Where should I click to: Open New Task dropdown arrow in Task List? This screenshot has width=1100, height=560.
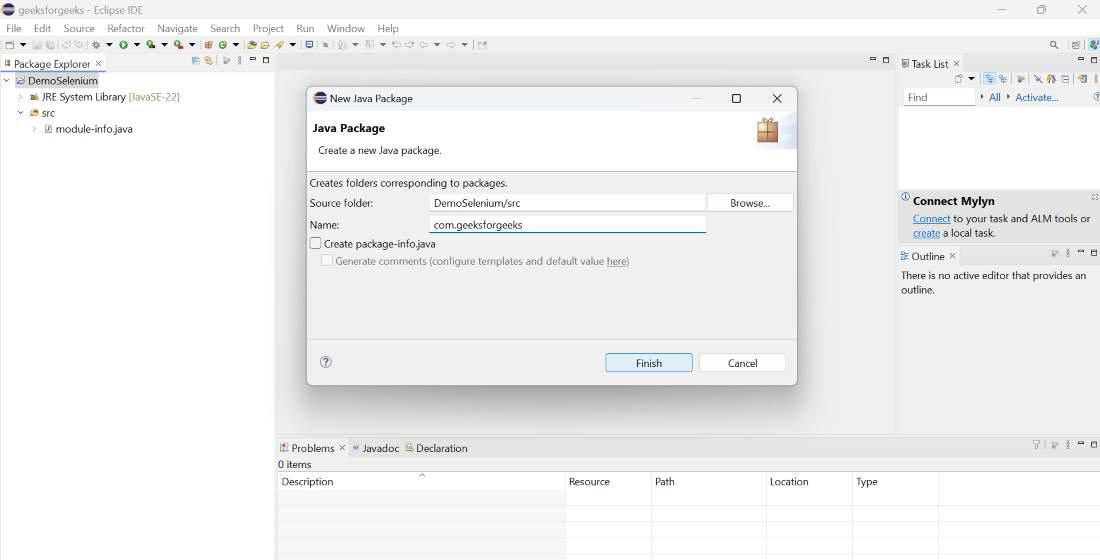coord(972,79)
